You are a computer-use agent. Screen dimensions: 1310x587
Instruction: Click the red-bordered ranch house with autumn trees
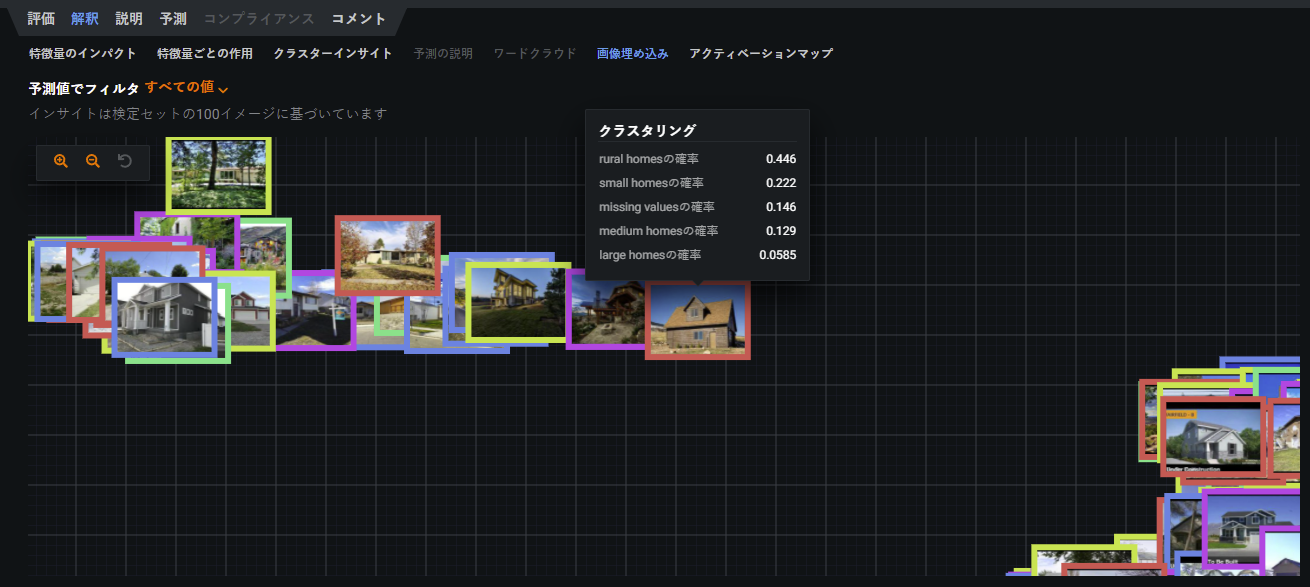click(387, 254)
